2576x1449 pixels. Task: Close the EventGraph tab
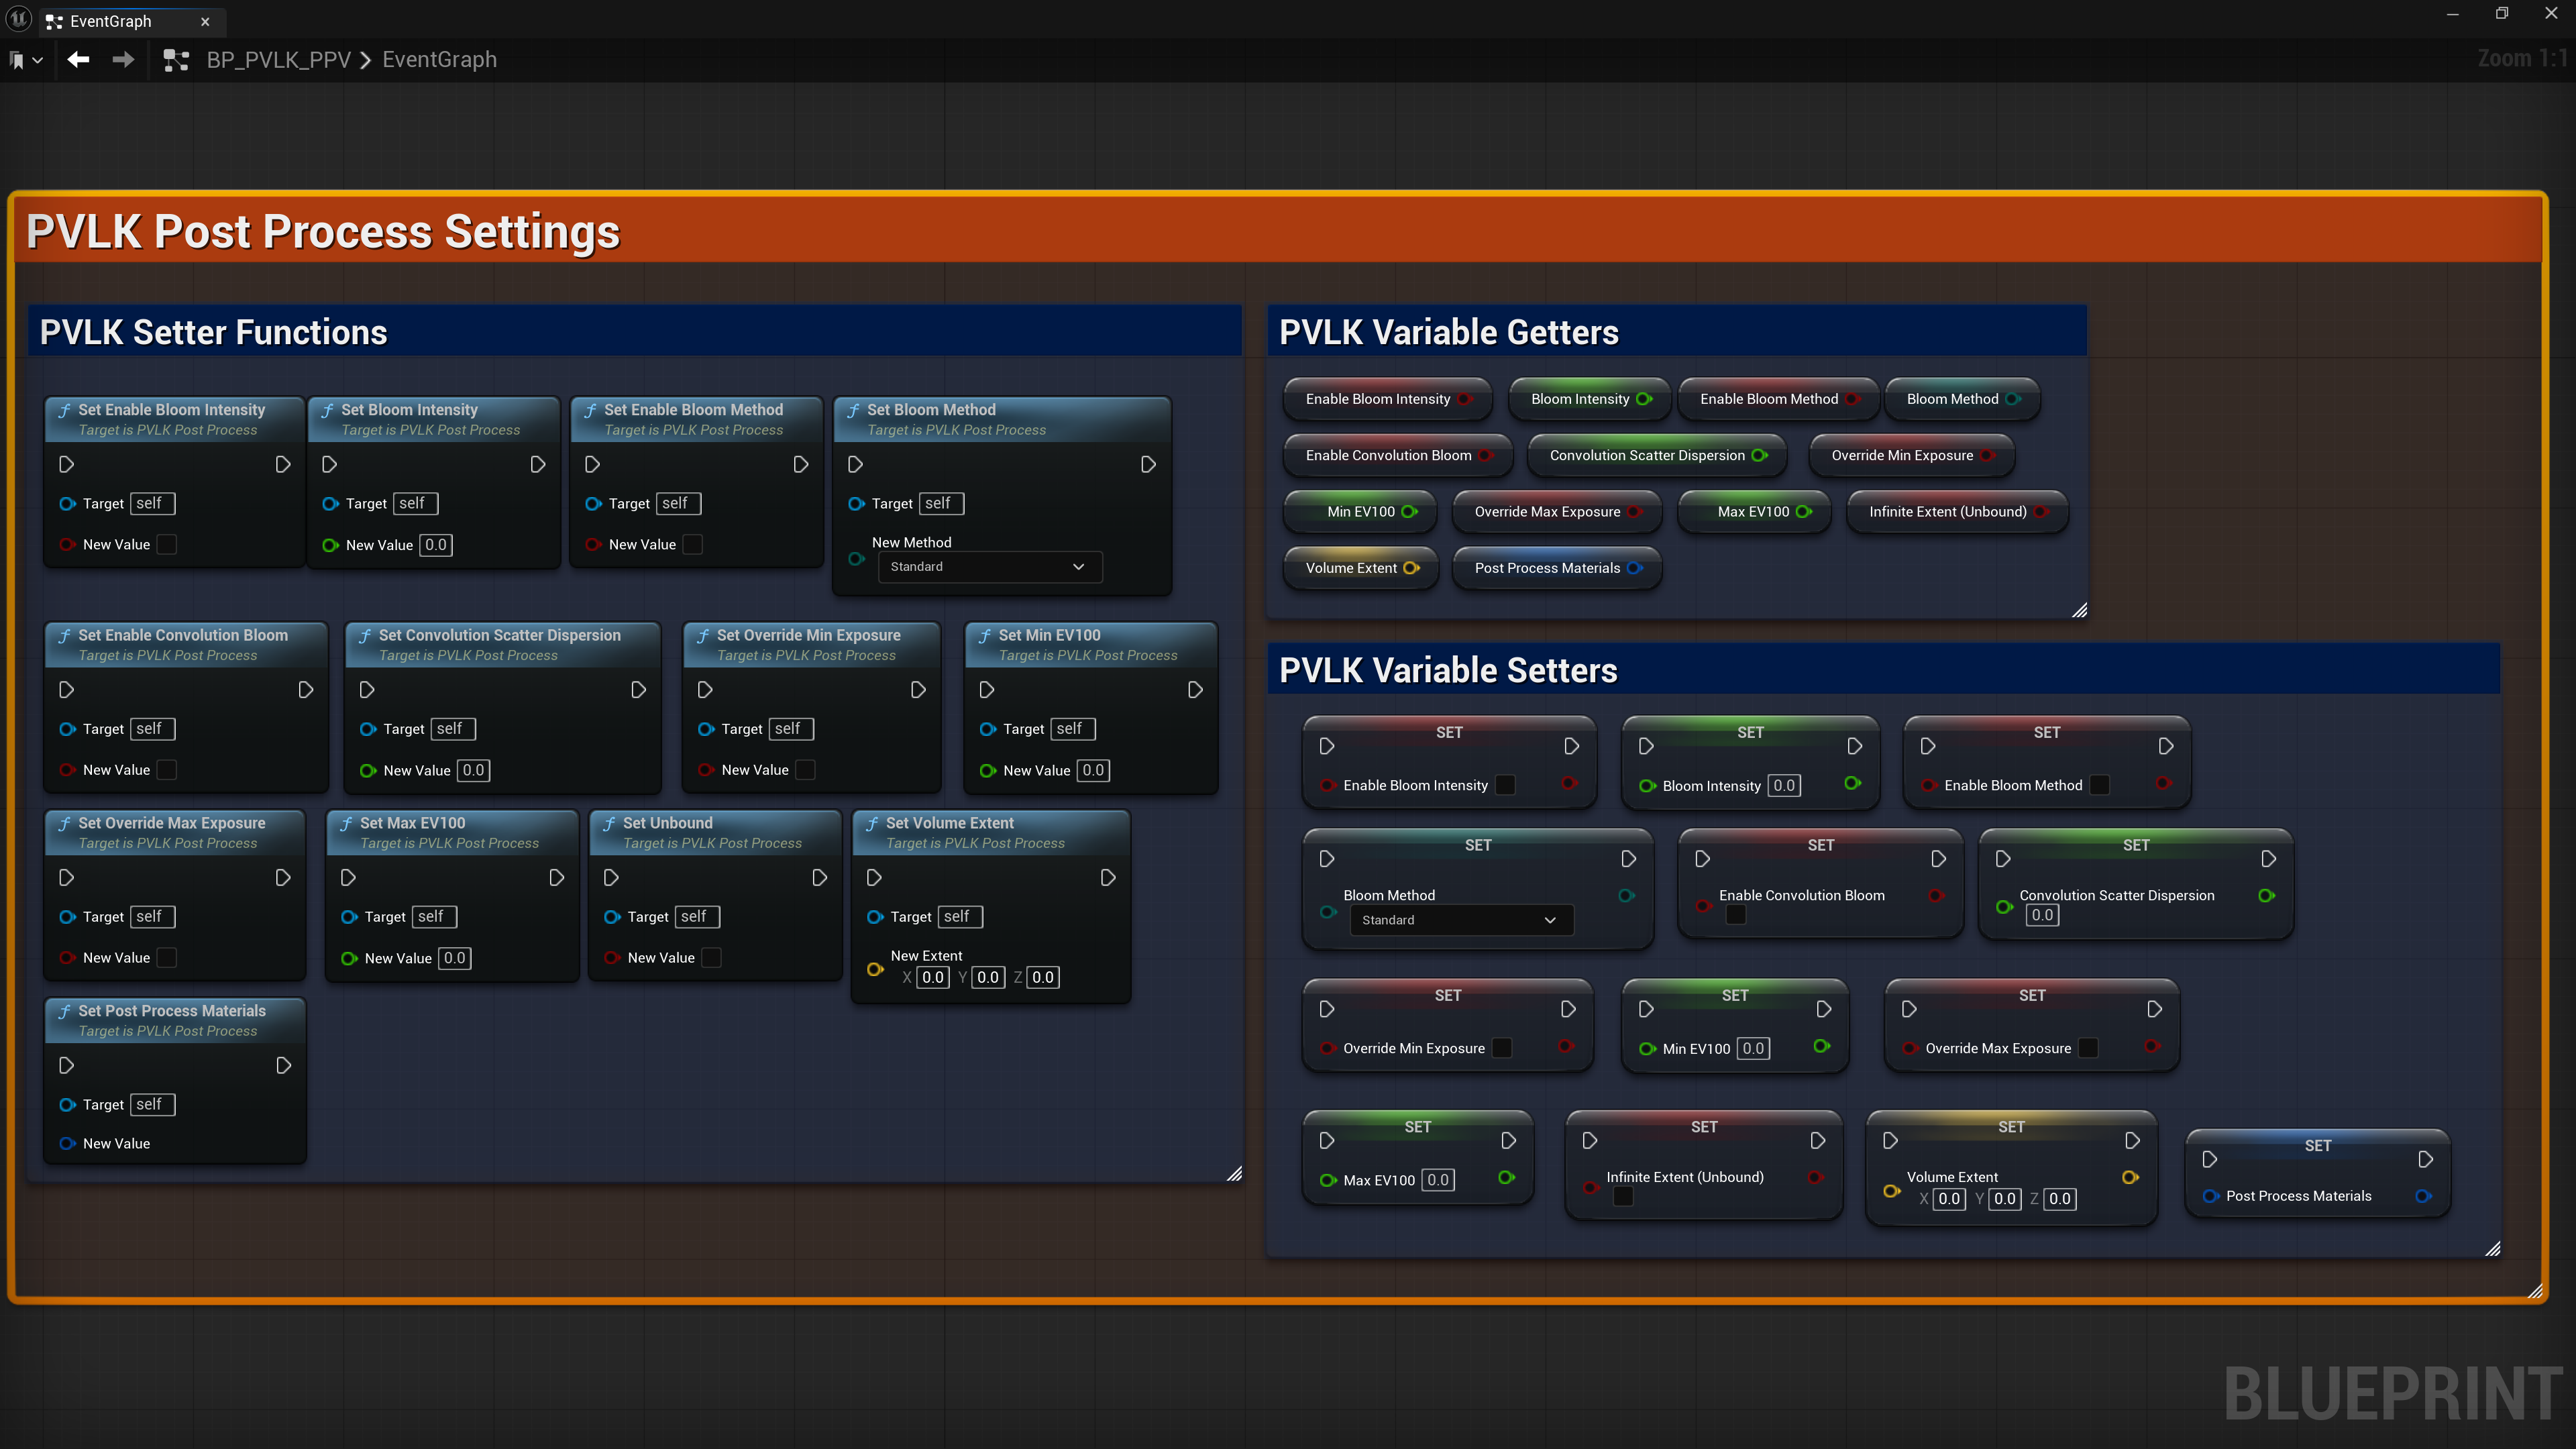click(x=205, y=21)
